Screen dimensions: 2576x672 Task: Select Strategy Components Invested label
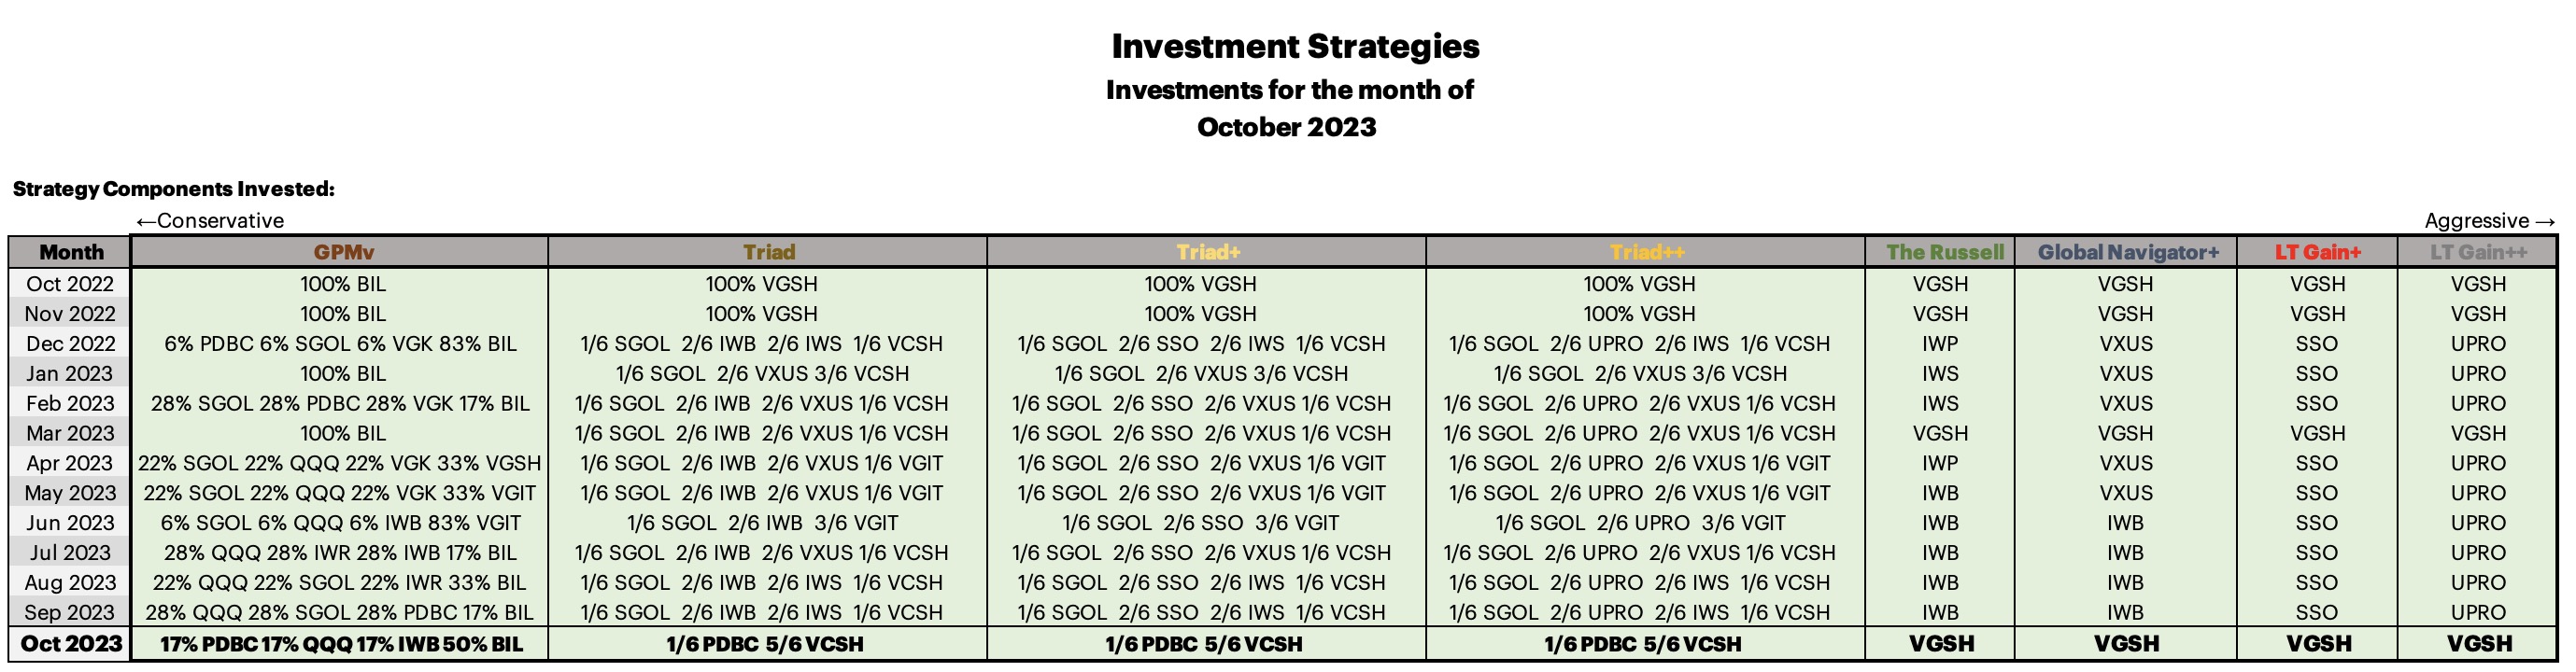click(x=174, y=189)
